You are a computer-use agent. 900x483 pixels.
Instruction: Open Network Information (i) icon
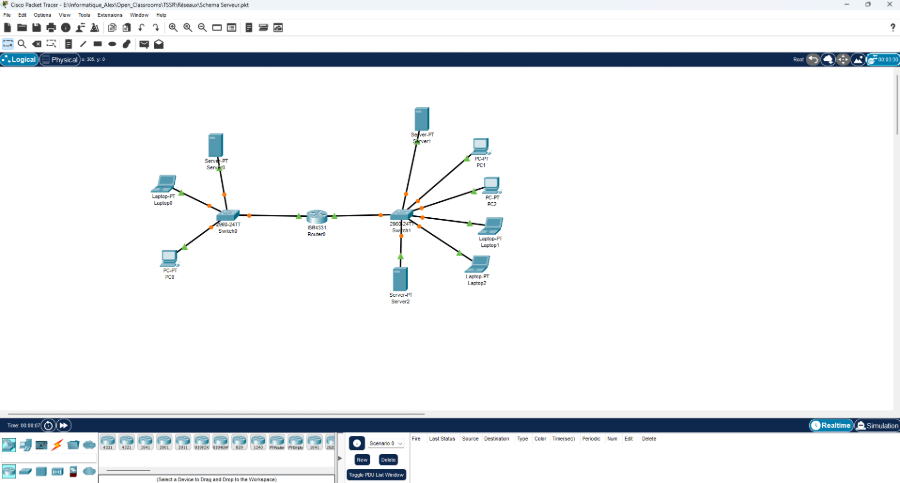coord(65,28)
